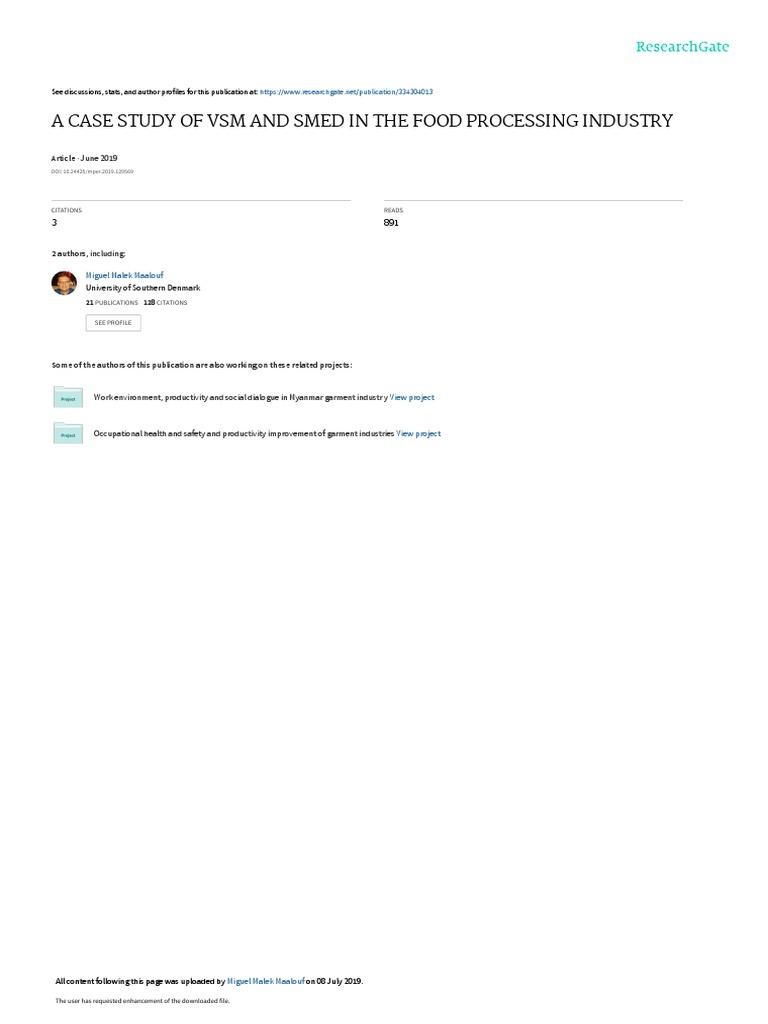Click the Myanmar garment project folder icon
The height and width of the screenshot is (1024, 768).
coord(68,397)
